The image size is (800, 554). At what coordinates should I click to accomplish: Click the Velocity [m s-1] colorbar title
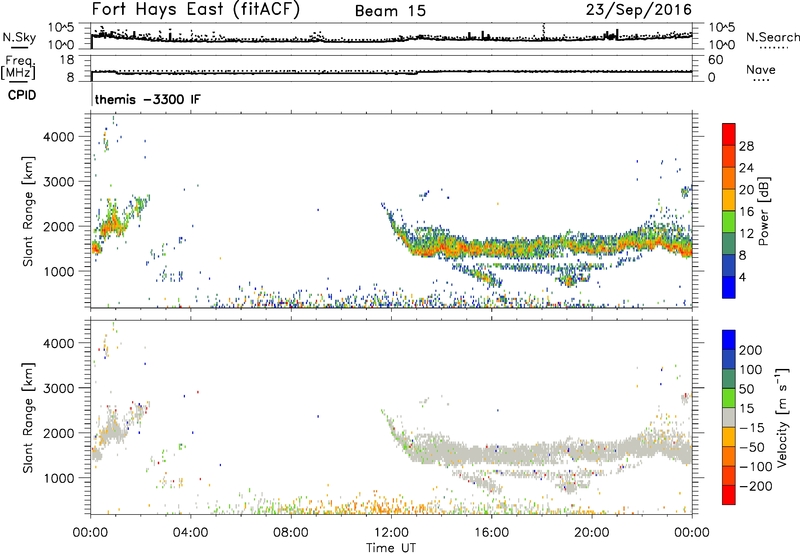782,418
